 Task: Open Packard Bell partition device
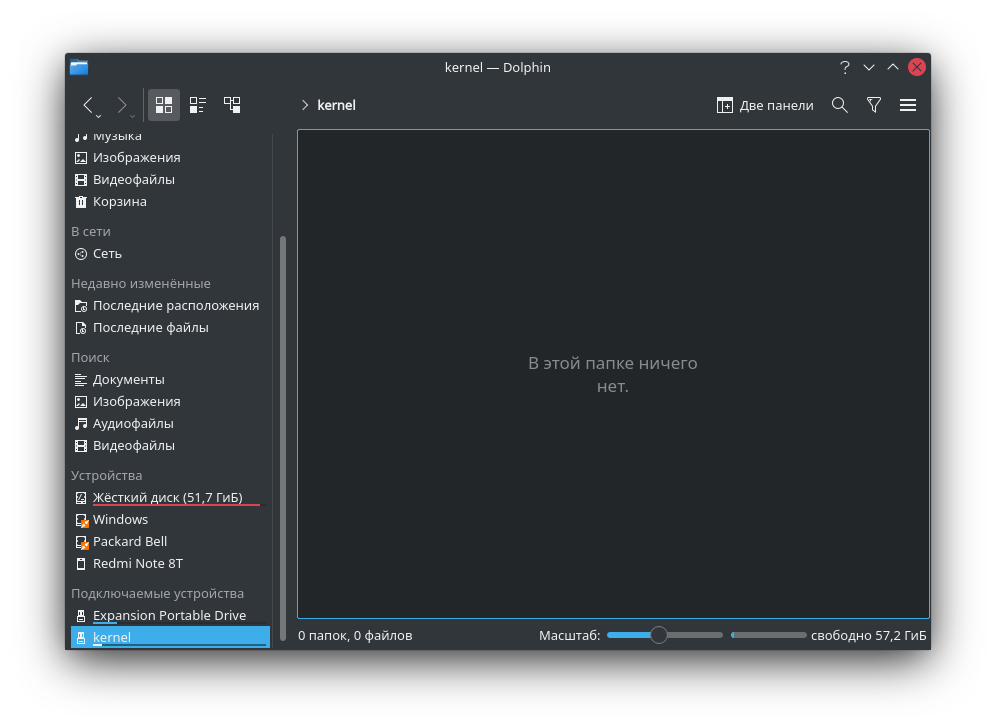[x=170, y=542]
